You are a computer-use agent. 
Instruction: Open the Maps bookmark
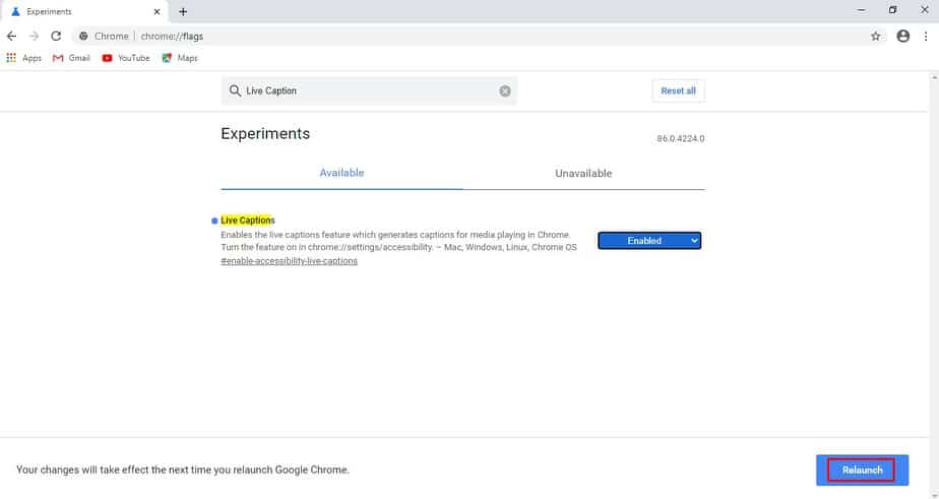click(x=179, y=58)
